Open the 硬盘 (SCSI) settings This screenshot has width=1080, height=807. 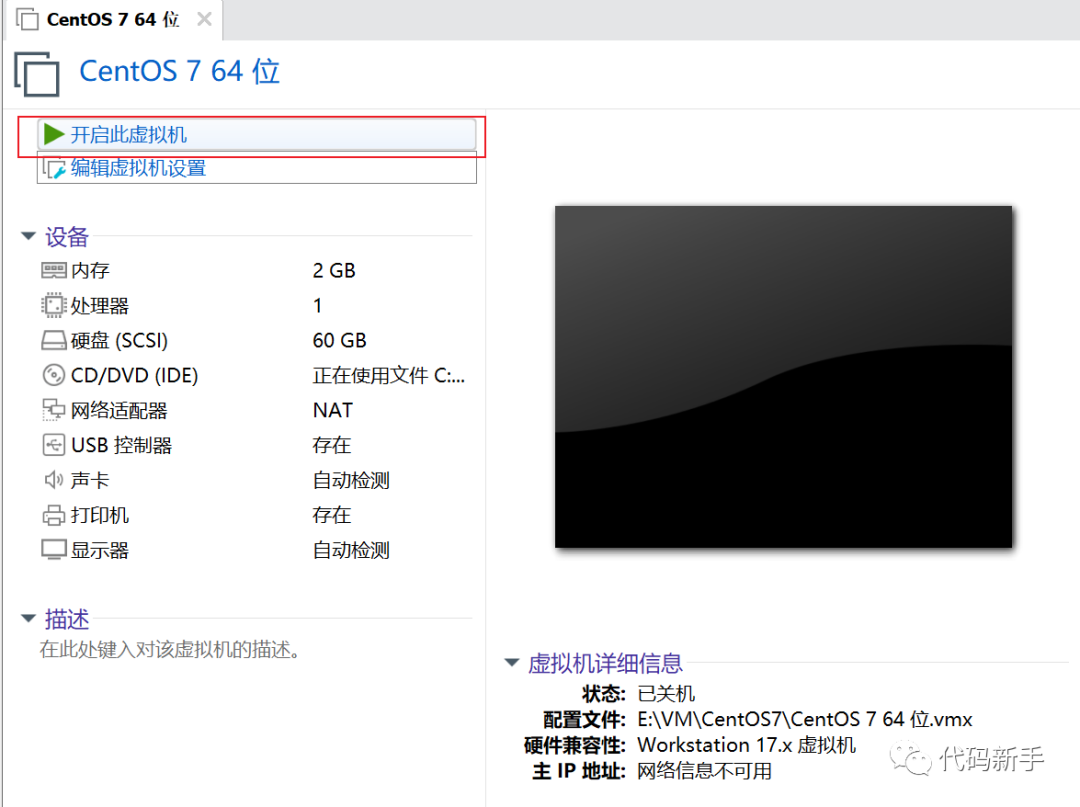(119, 341)
